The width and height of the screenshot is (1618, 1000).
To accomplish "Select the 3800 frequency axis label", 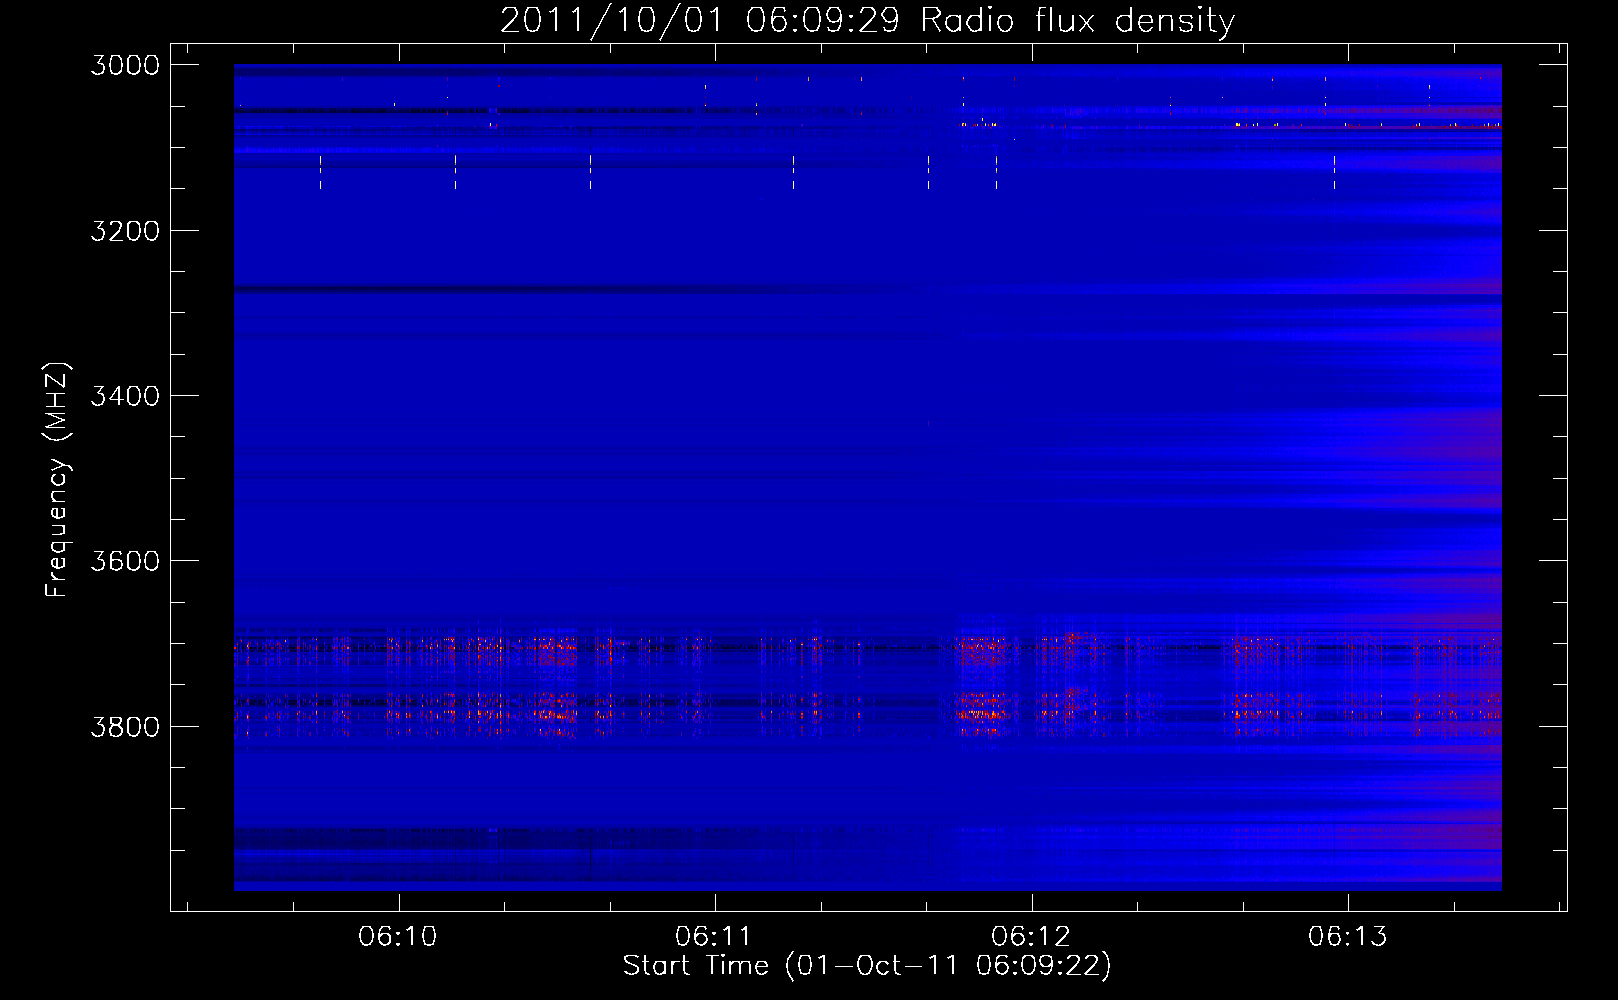I will [125, 726].
